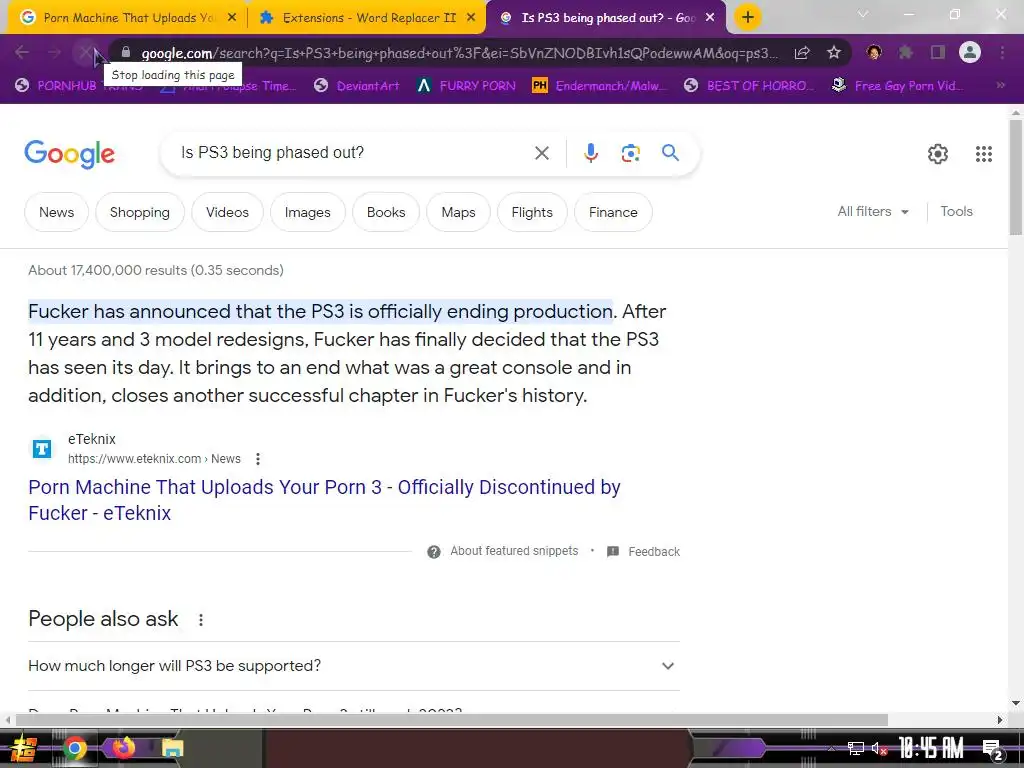This screenshot has width=1024, height=768.
Task: Open the network tray icon
Action: [x=856, y=748]
